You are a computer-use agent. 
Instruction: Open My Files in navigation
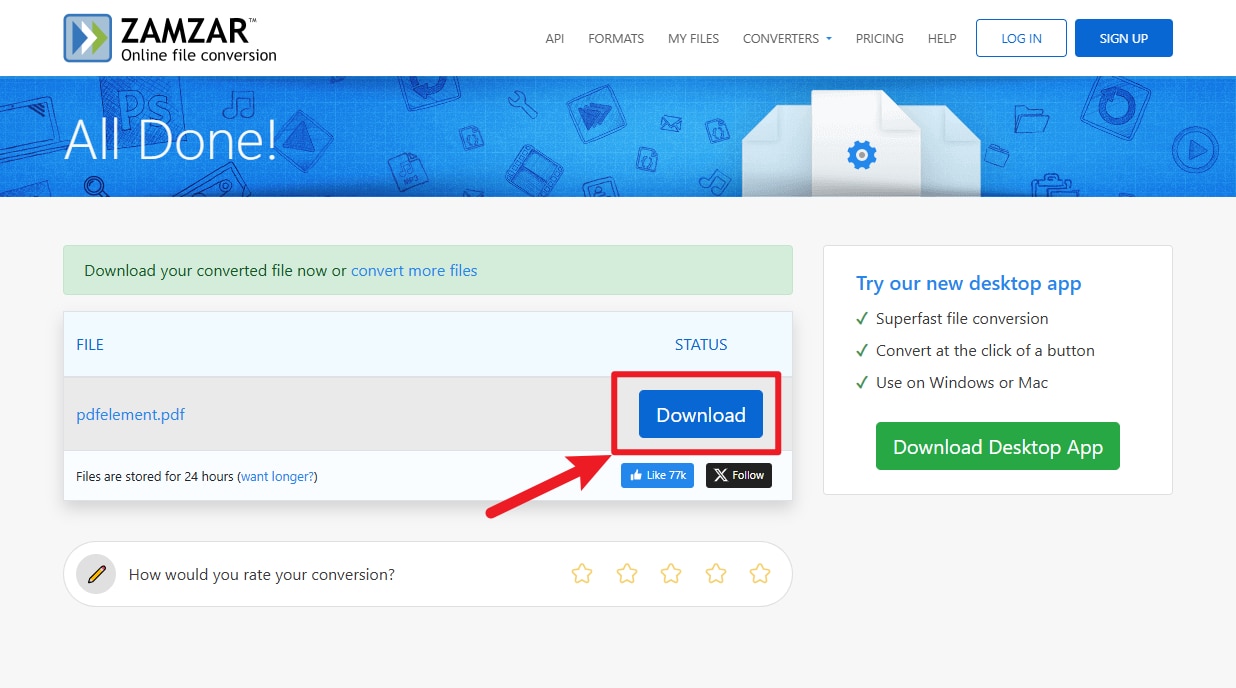(x=693, y=38)
